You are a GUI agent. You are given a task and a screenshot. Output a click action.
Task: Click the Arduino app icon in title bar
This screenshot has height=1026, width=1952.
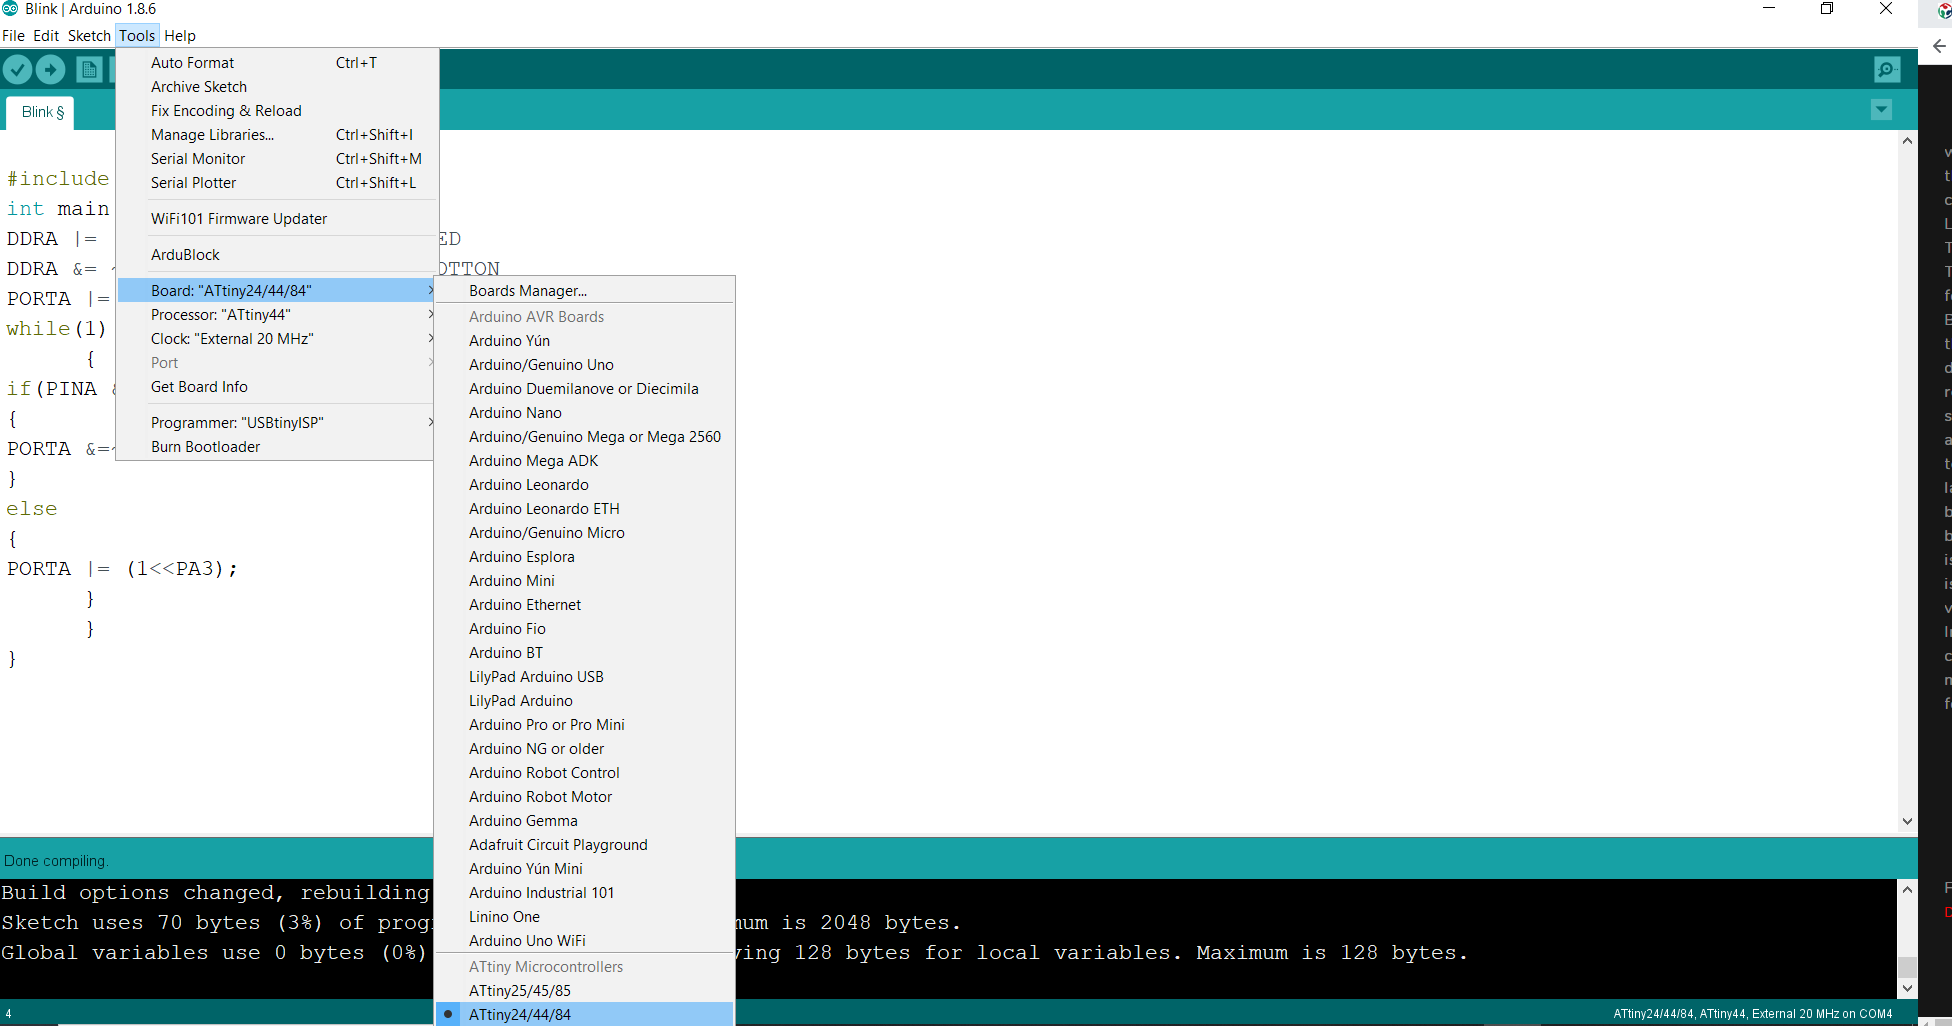tap(10, 9)
